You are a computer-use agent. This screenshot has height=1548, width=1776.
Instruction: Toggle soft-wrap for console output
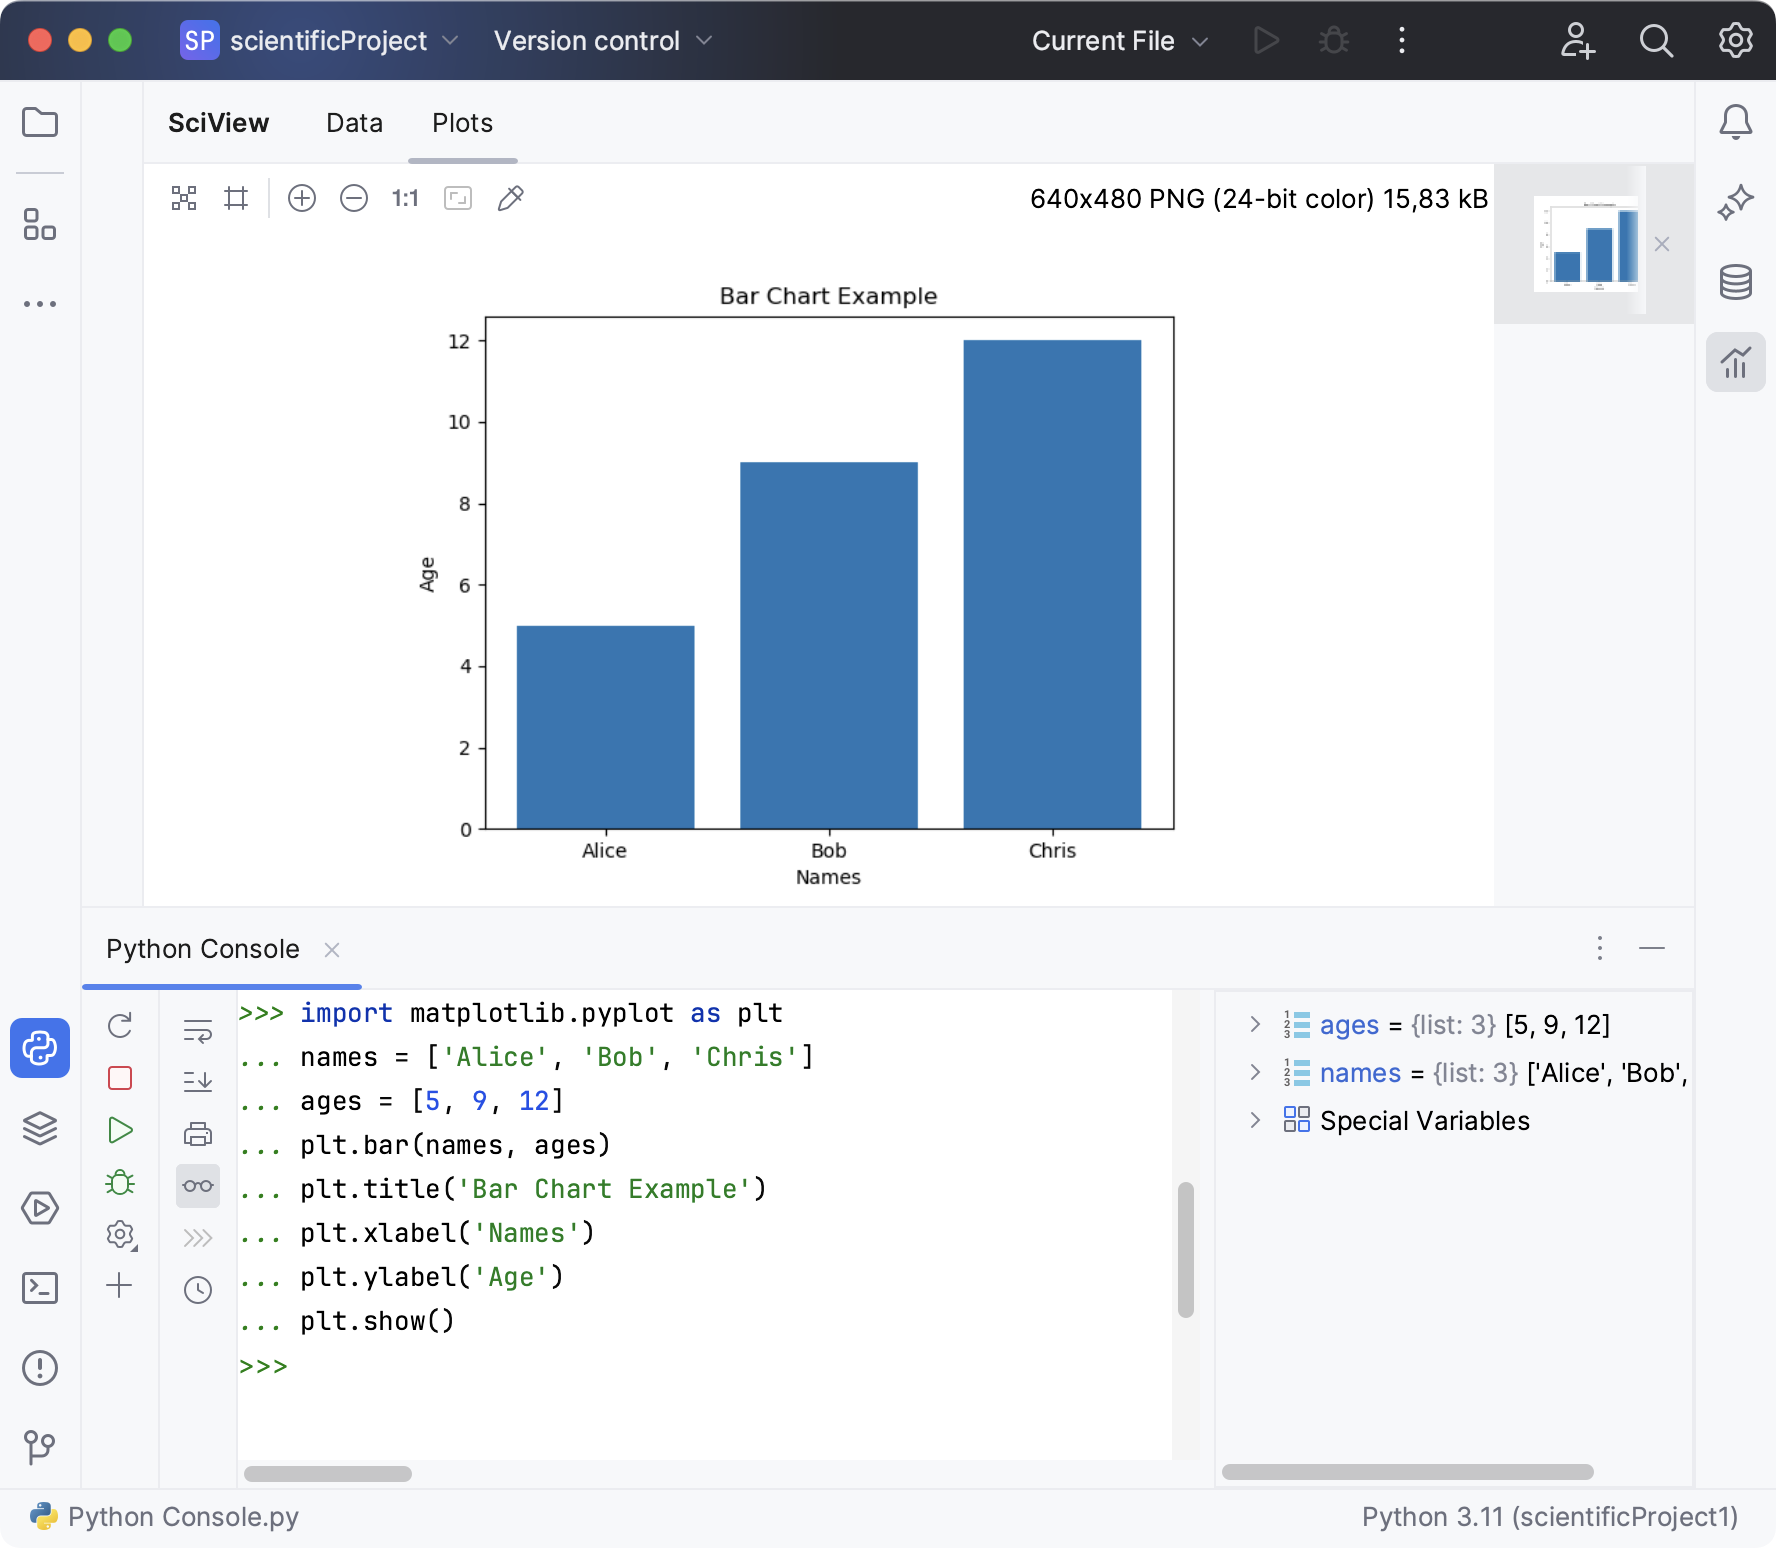pyautogui.click(x=197, y=1029)
